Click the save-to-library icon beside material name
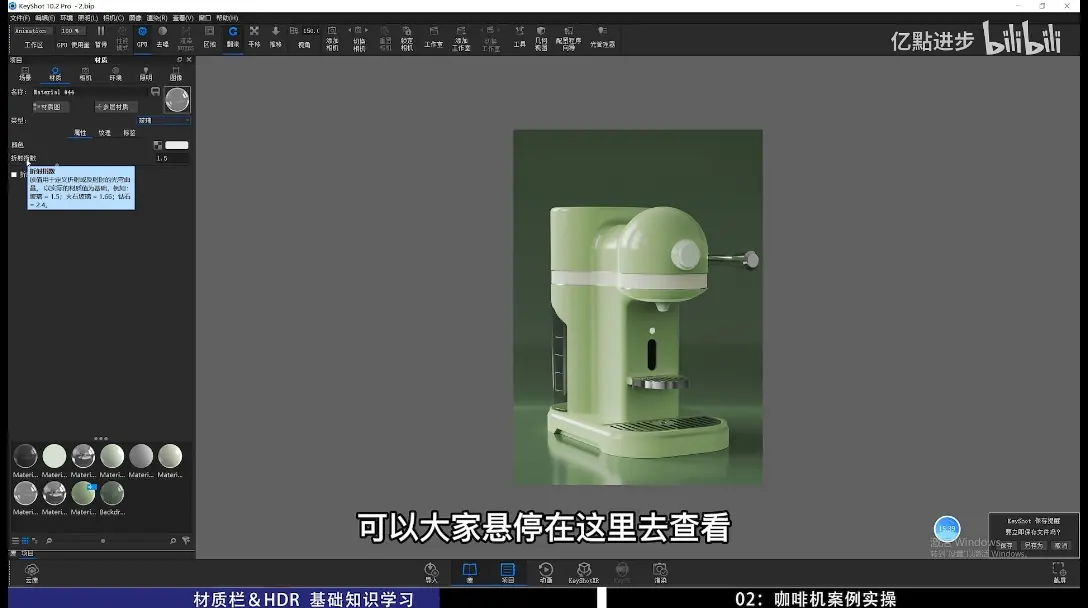 tap(155, 92)
